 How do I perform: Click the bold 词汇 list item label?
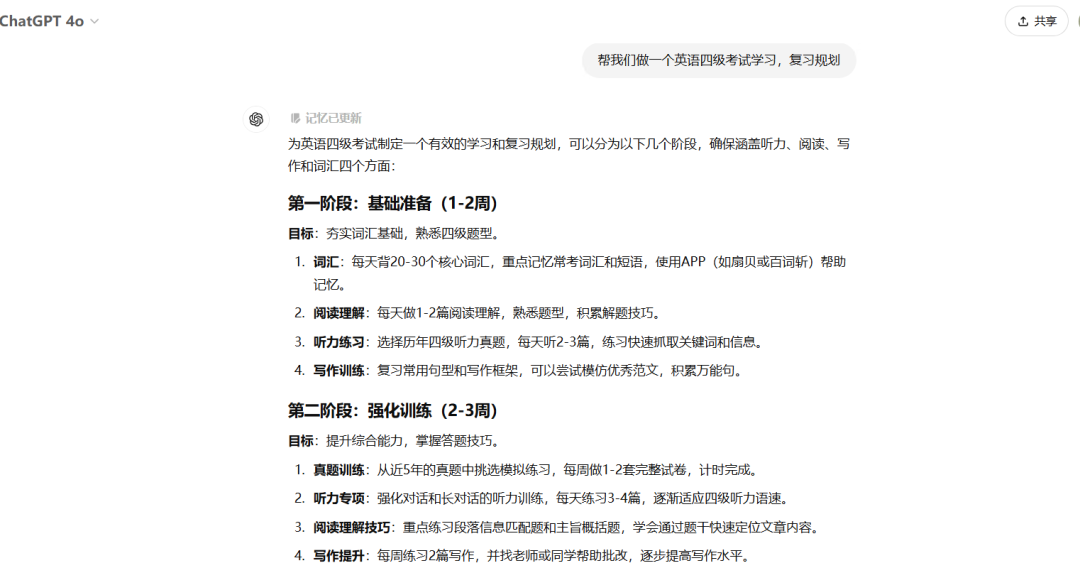coord(325,262)
